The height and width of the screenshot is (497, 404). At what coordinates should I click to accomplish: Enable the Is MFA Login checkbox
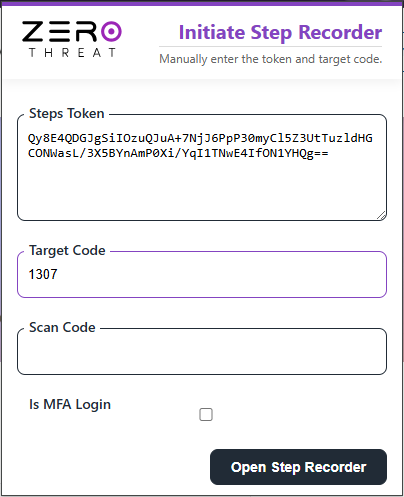[206, 414]
